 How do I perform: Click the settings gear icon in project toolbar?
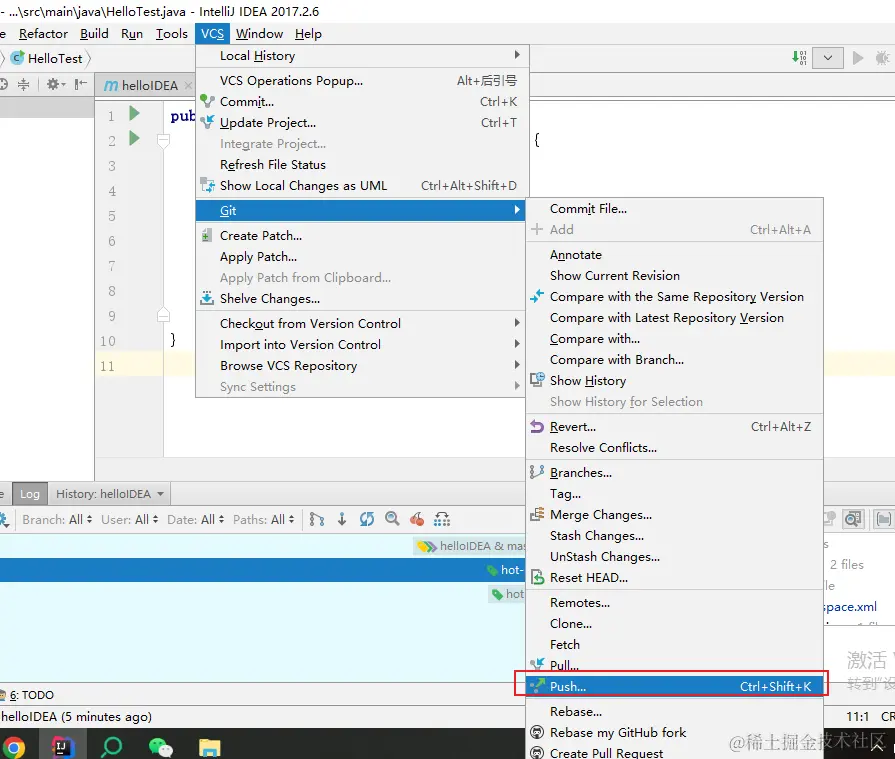(x=55, y=84)
